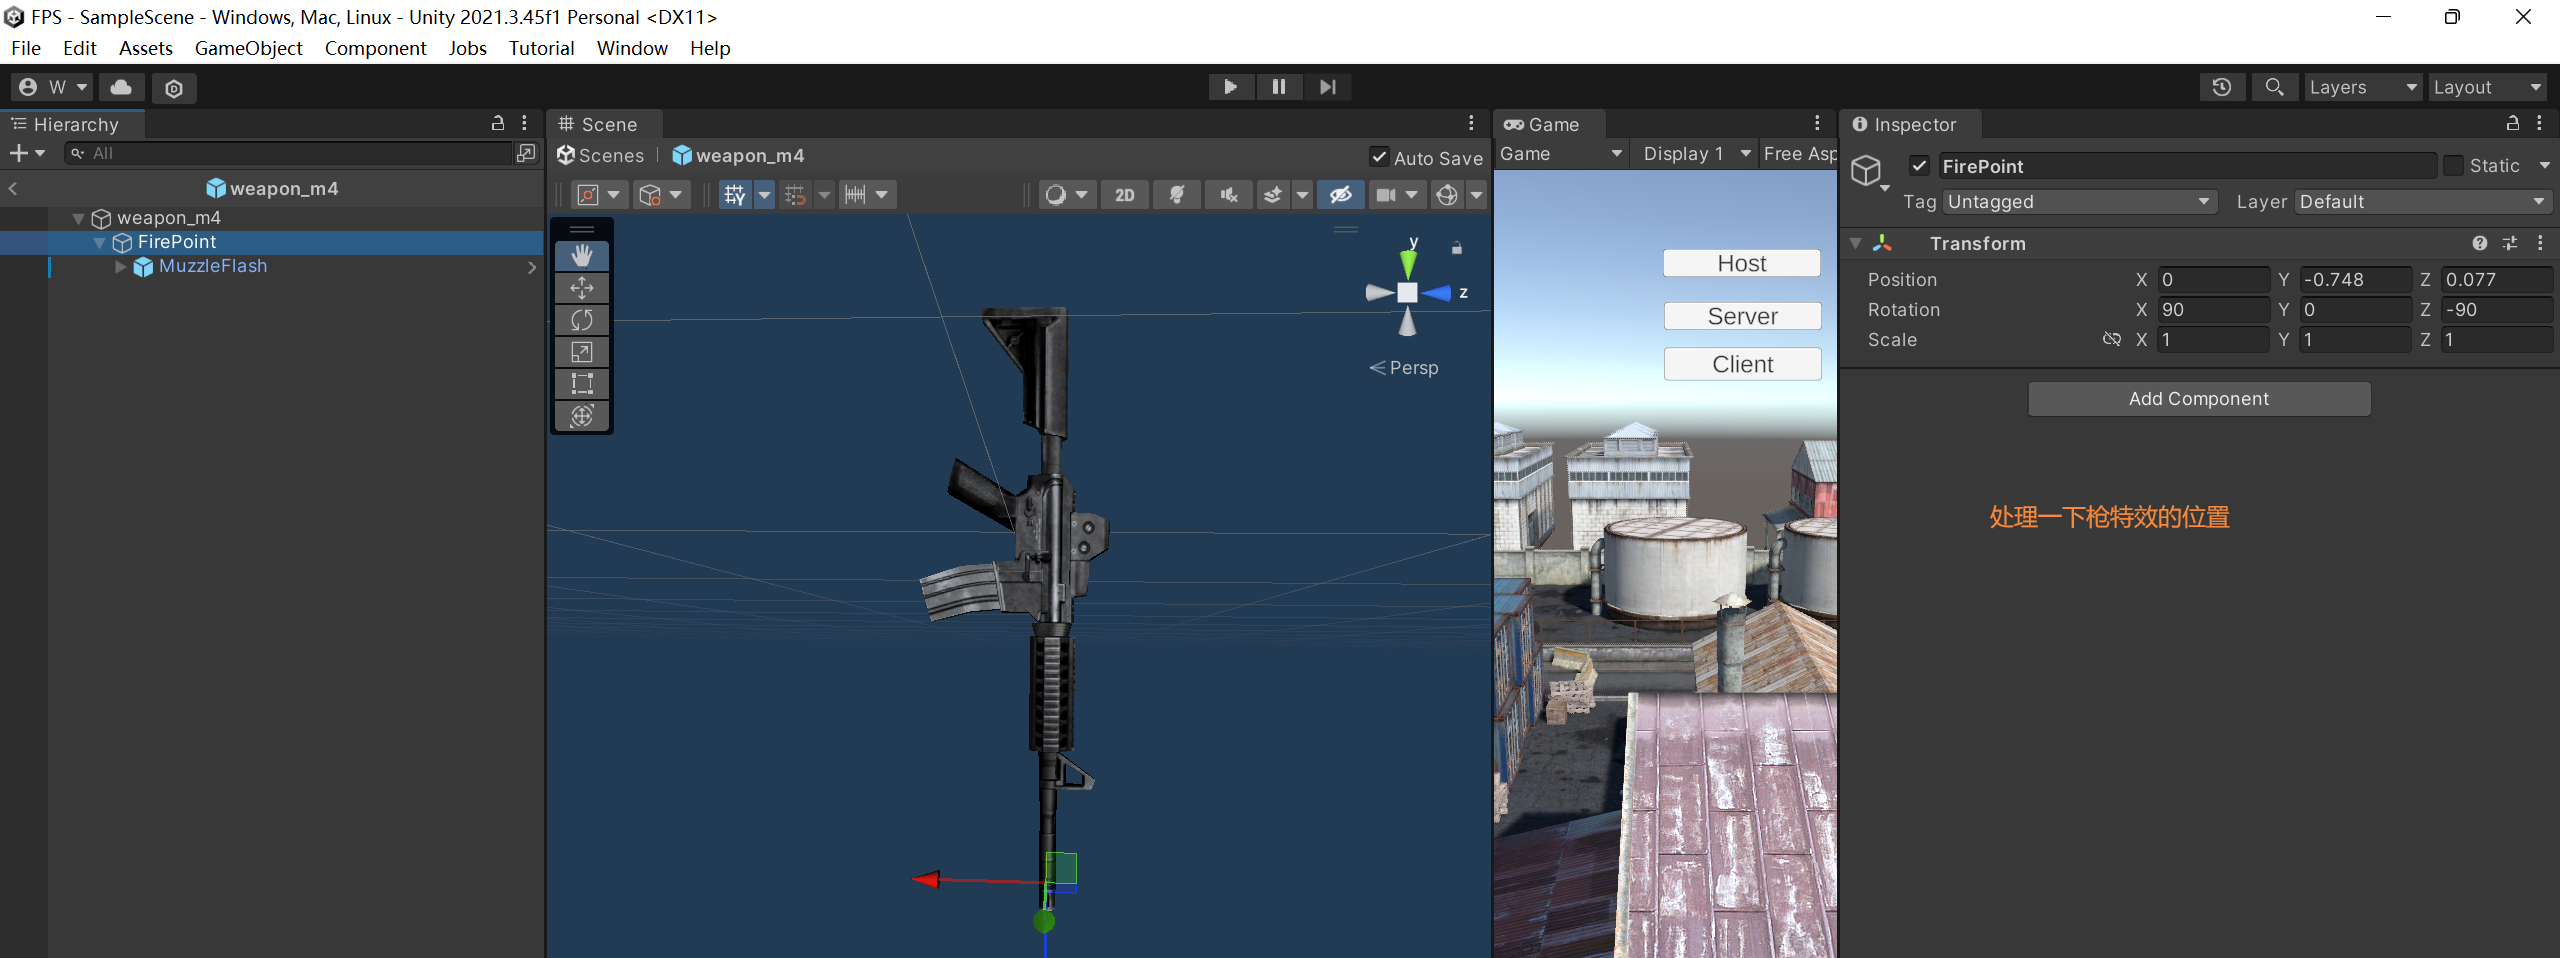Click the Server button in Game
Image resolution: width=2560 pixels, height=958 pixels.
click(1742, 316)
